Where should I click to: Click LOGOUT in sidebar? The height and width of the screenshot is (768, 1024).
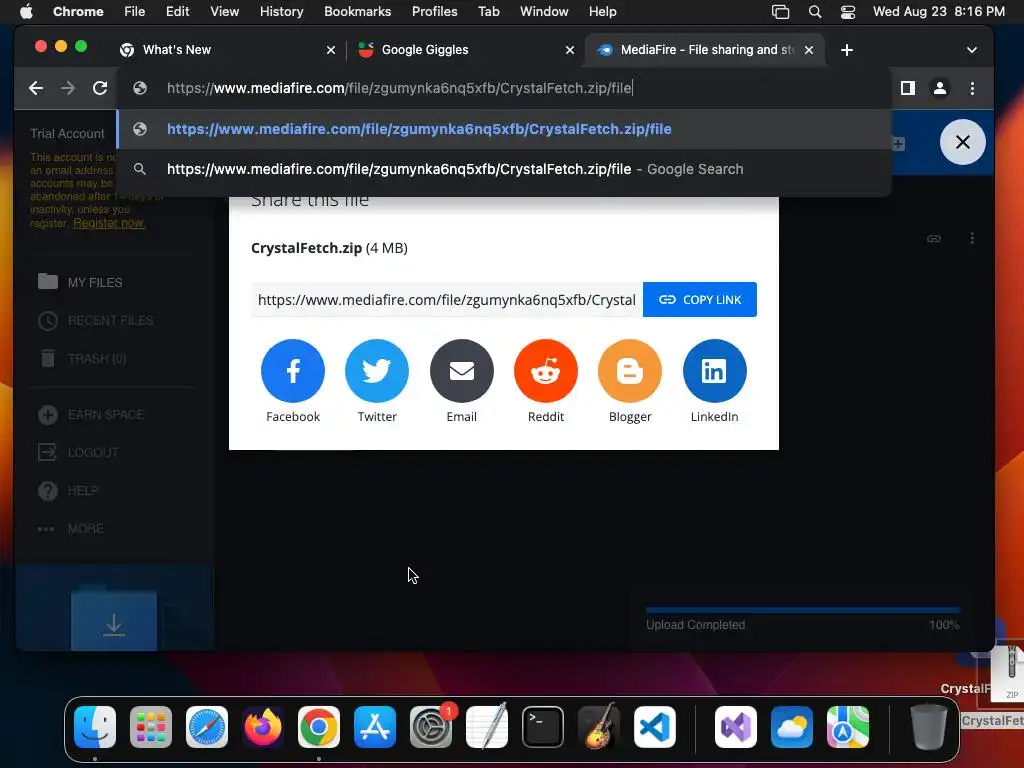click(78, 453)
